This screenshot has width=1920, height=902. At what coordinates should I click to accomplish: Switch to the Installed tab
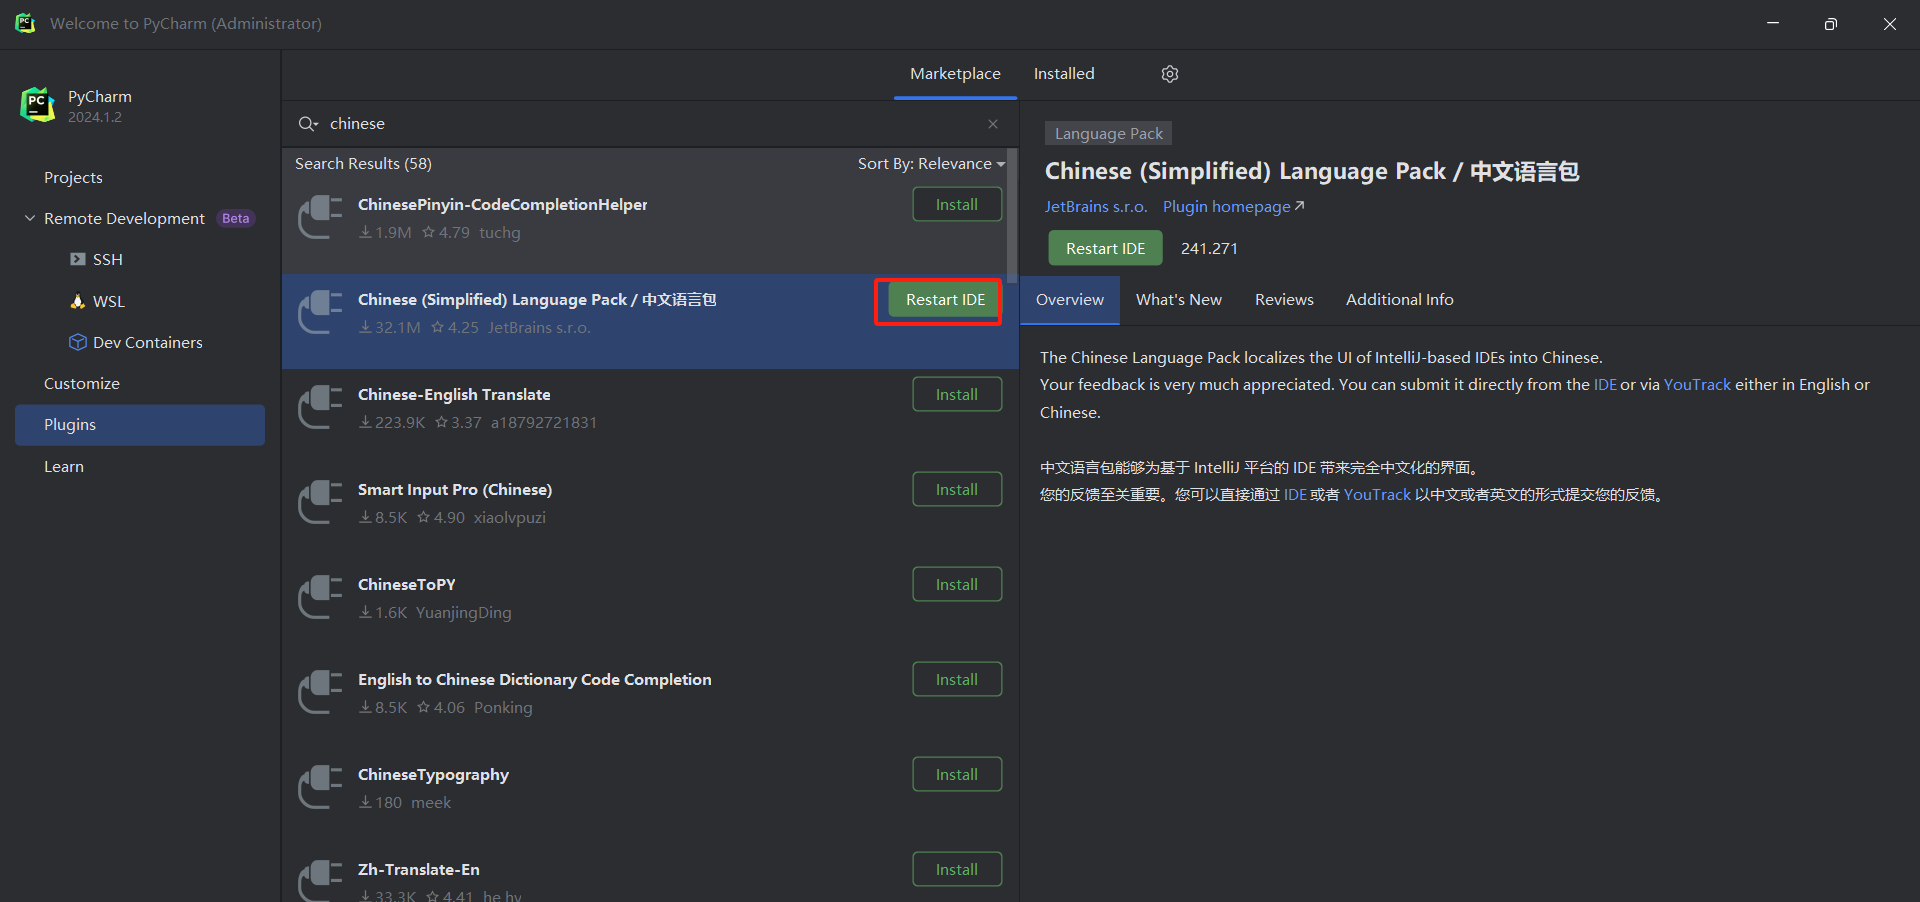coord(1064,74)
